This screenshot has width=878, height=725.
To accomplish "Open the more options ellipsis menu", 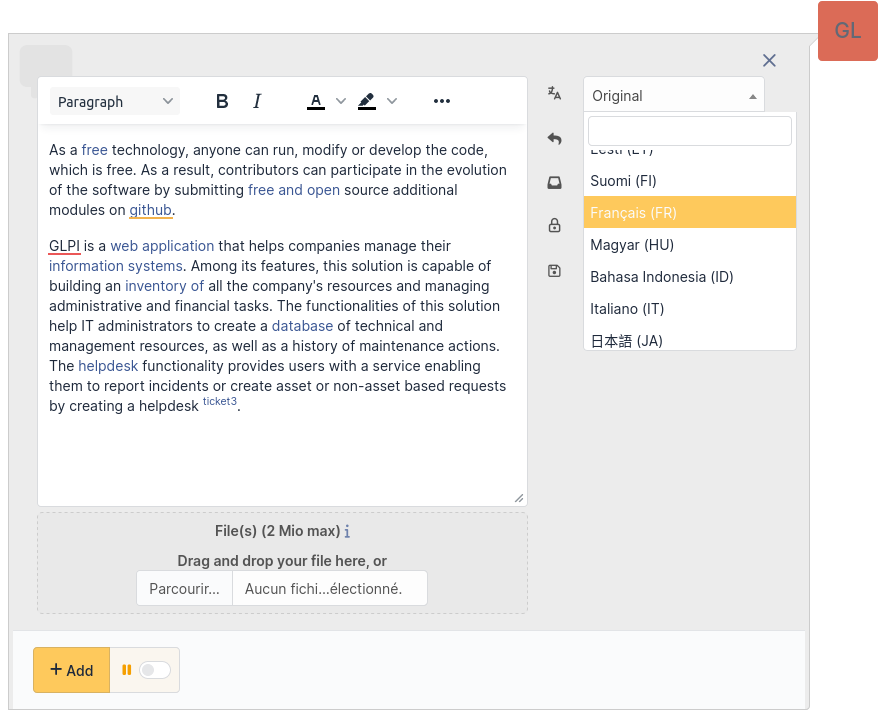I will coord(442,101).
